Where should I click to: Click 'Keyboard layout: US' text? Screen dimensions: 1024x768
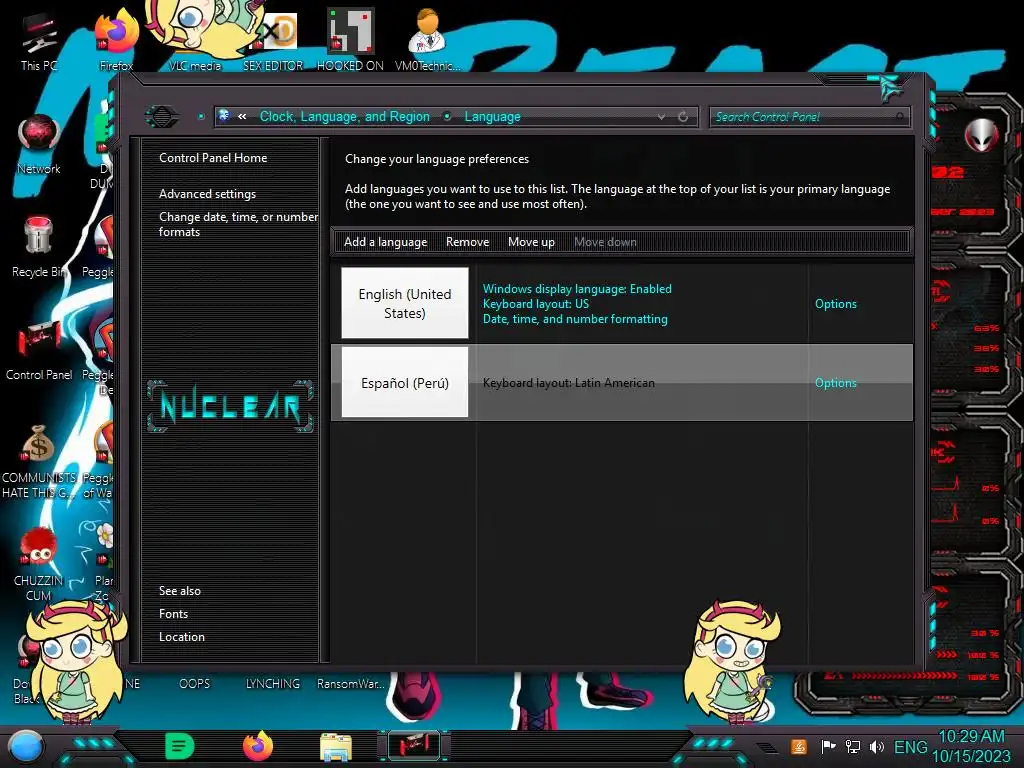pos(536,304)
